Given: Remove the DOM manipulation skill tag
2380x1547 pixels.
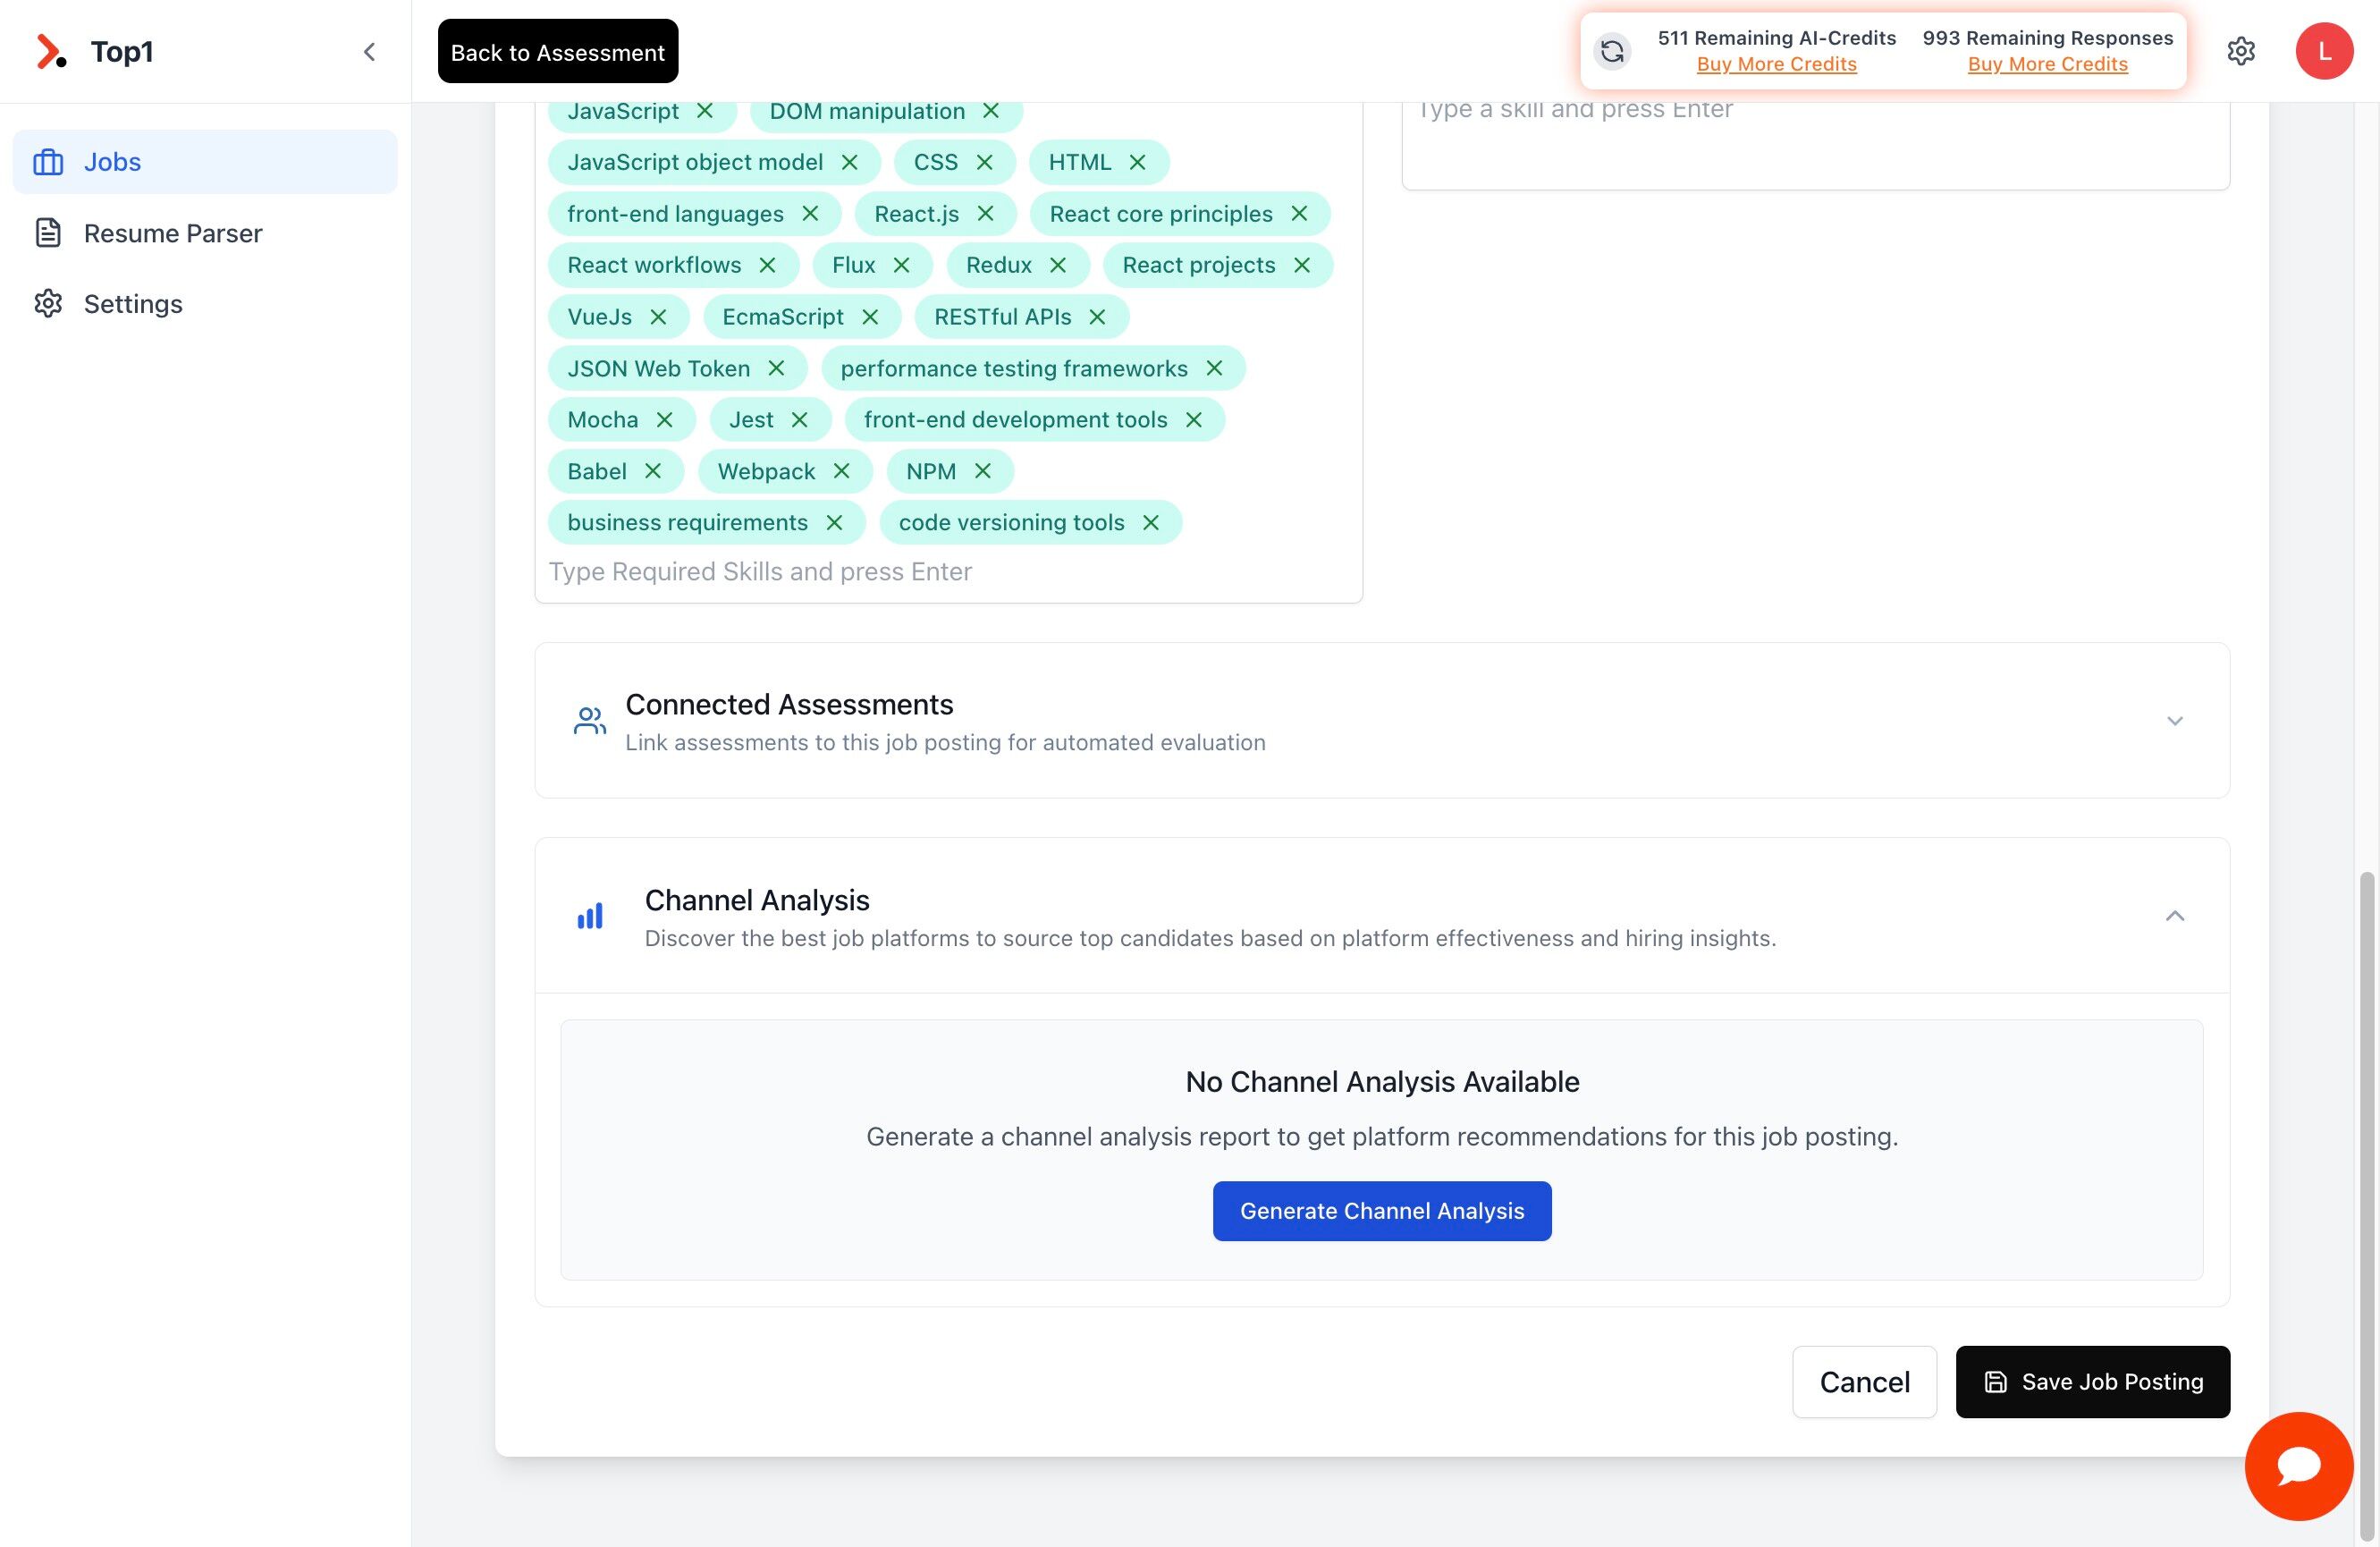Looking at the screenshot, I should tap(991, 111).
